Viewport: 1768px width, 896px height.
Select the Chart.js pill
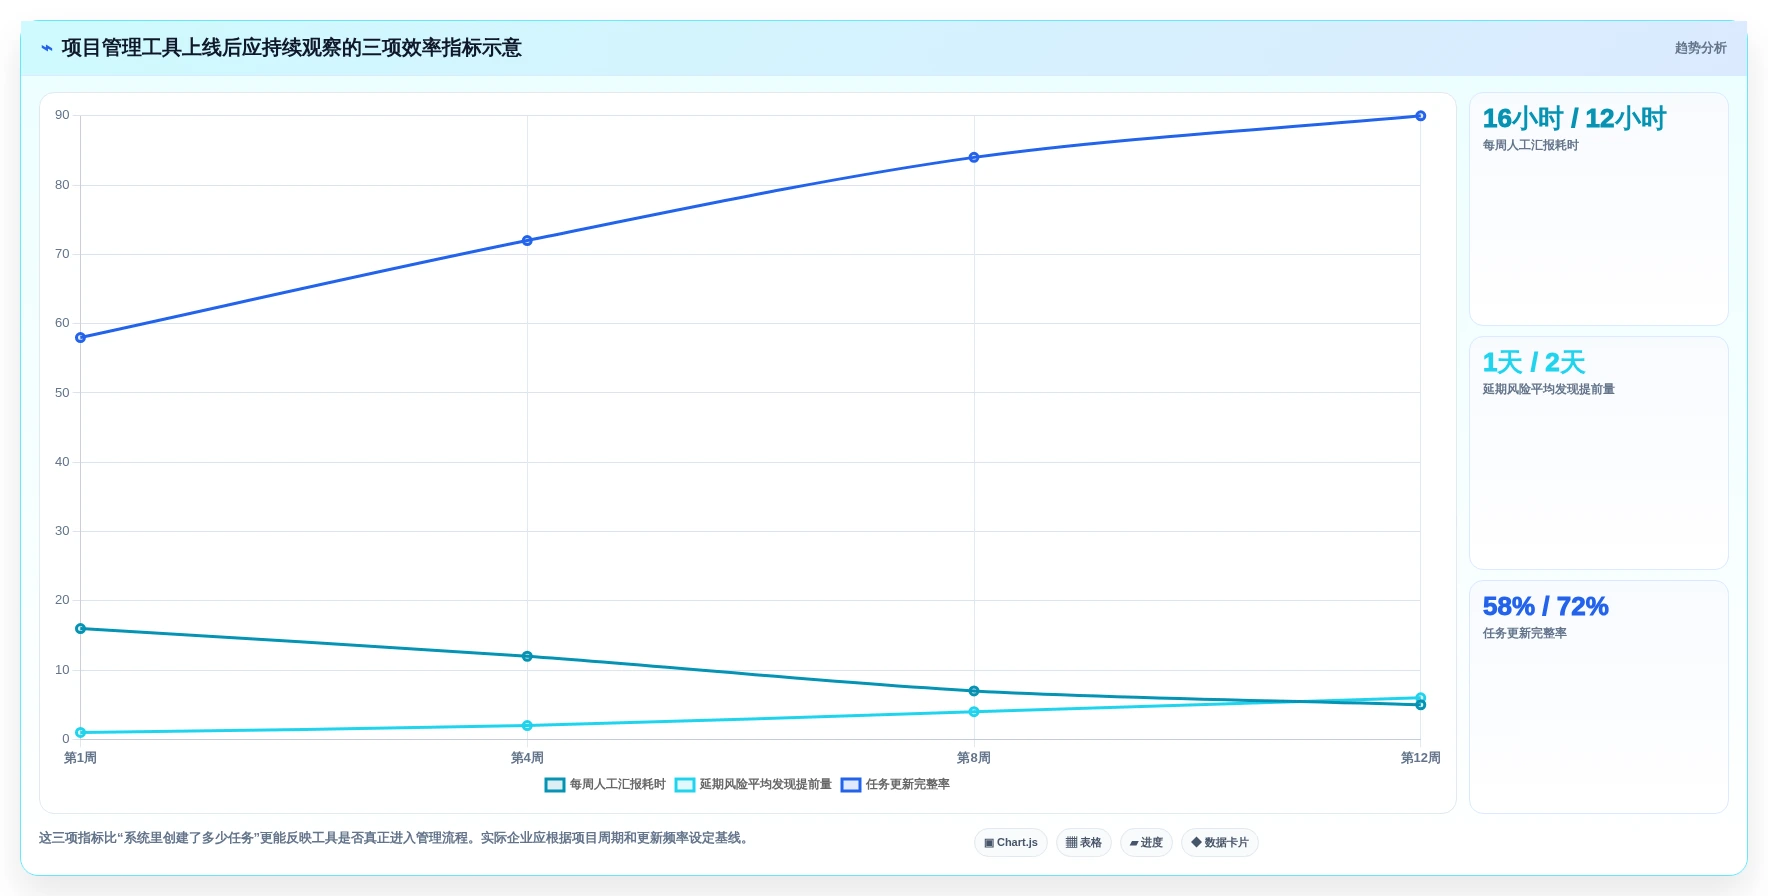[1011, 843]
